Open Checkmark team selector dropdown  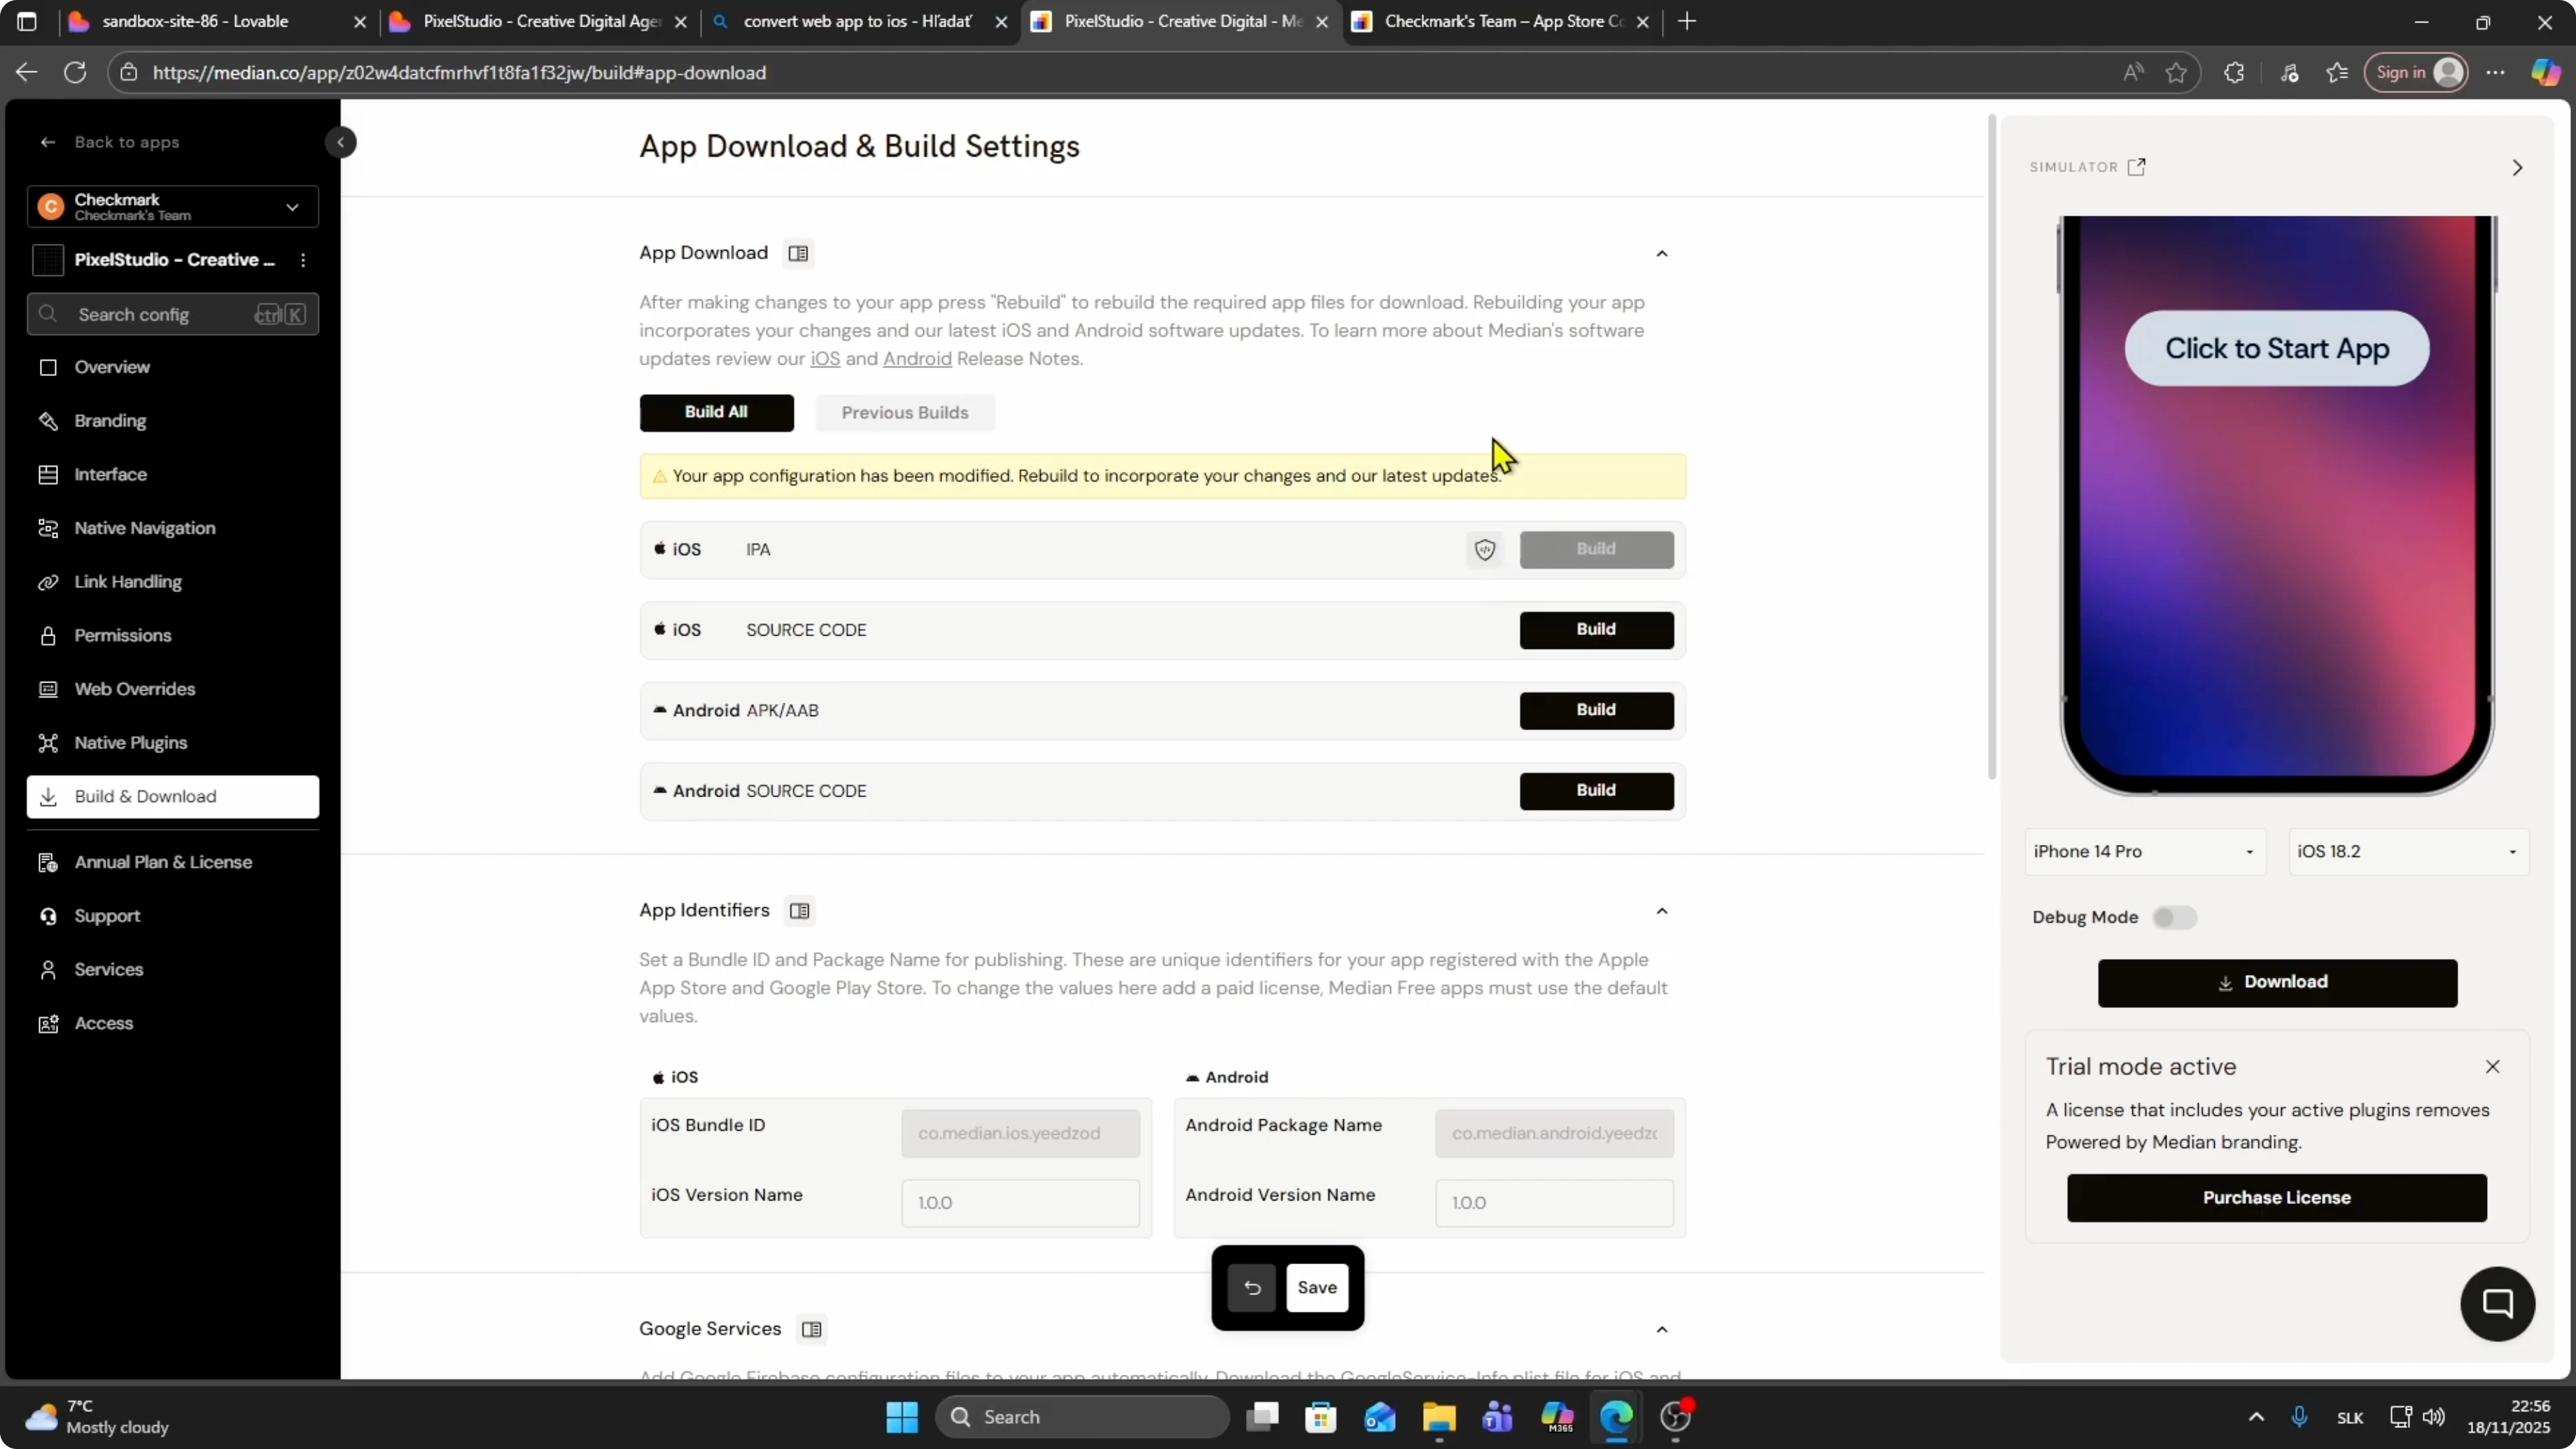coord(173,207)
